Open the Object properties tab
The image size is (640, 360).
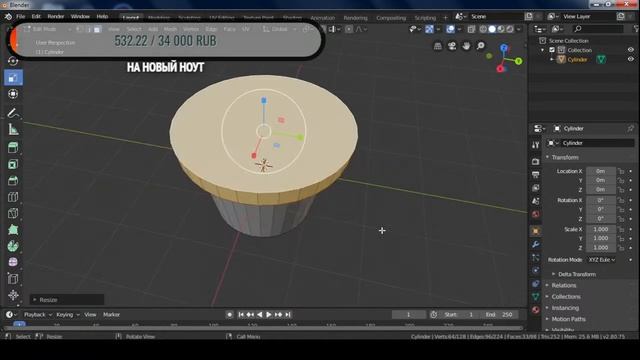pyautogui.click(x=536, y=231)
